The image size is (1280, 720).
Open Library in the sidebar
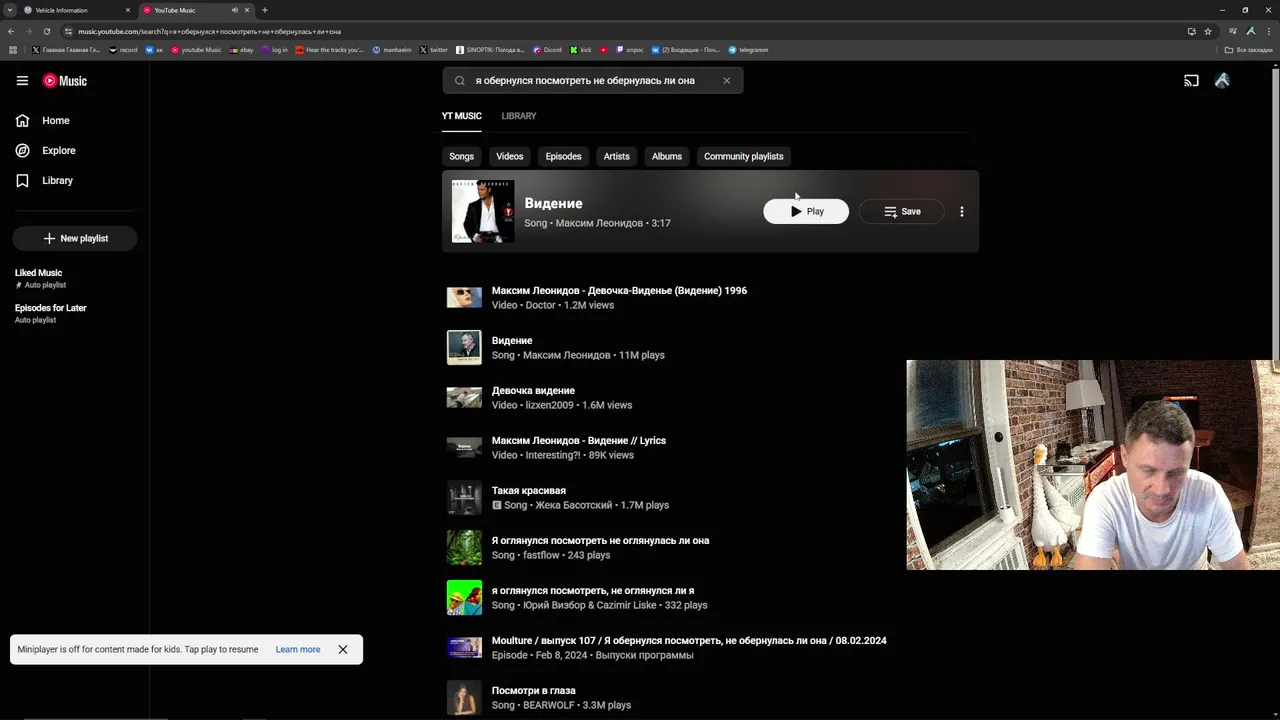45,181
